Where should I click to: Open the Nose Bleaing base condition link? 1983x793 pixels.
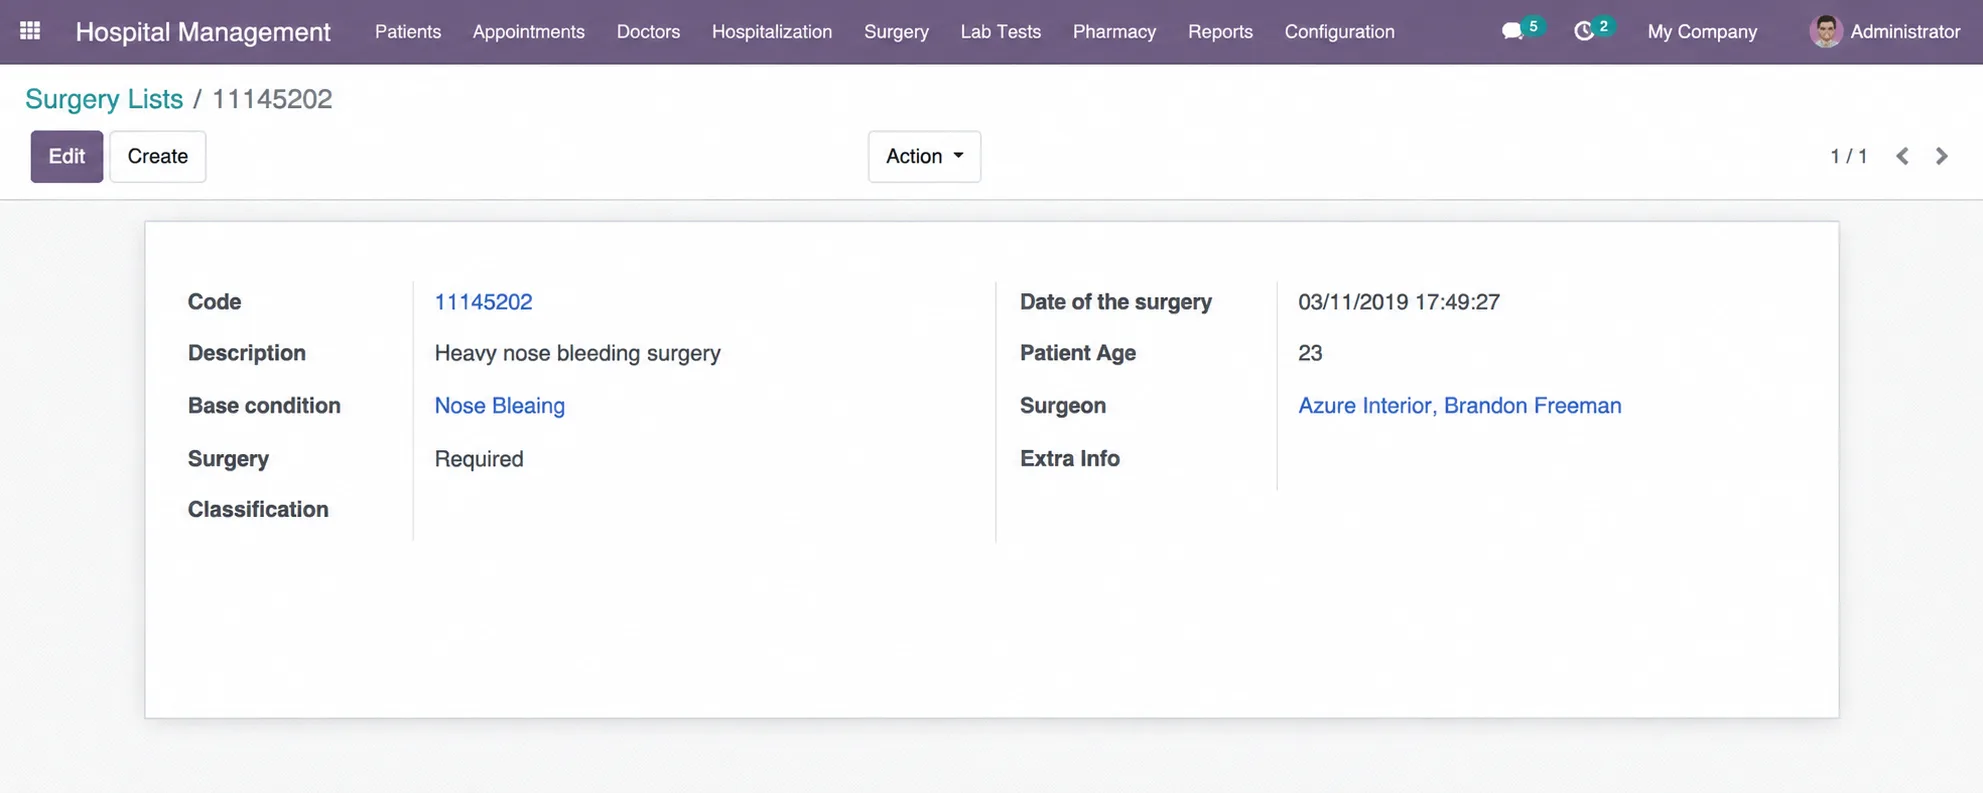click(499, 406)
